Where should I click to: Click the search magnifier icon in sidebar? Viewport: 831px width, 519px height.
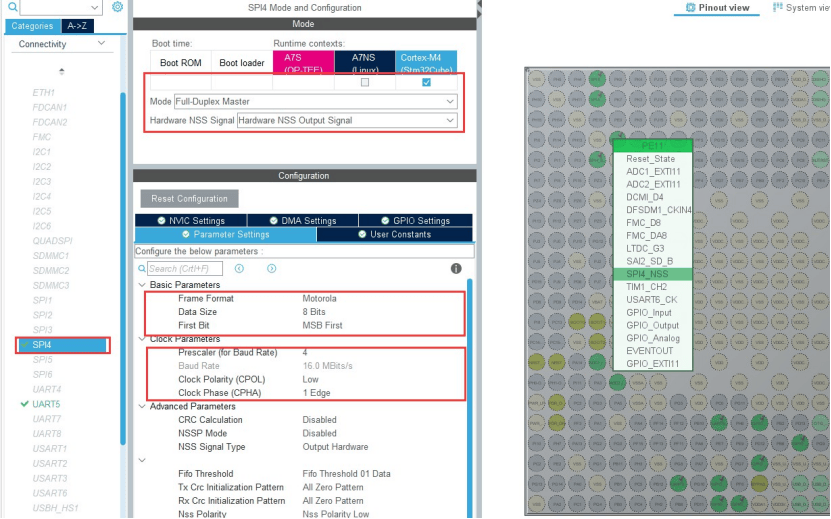click(12, 7)
